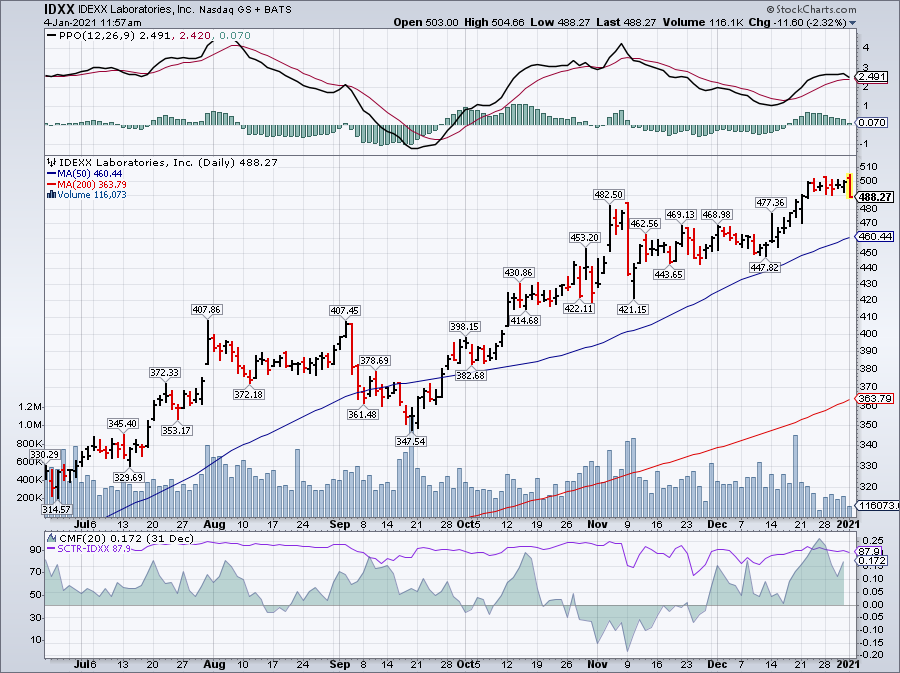Click the Chg -11.60 (-2.32%) value
Viewport: 900px width, 673px height.
click(x=798, y=22)
